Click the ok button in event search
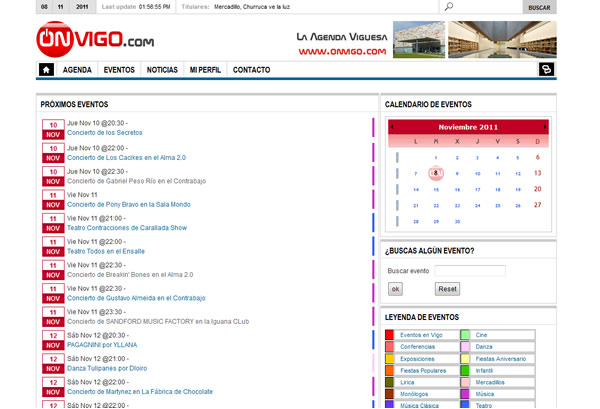 395,289
